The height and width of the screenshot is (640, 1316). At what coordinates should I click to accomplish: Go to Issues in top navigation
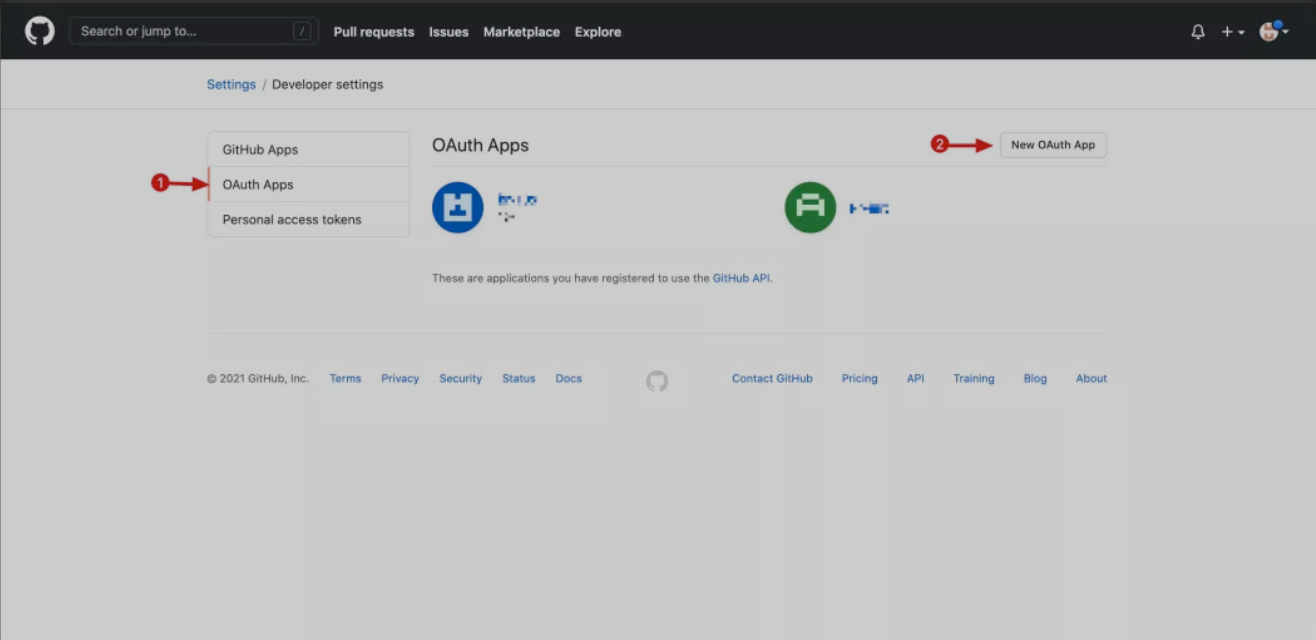click(449, 32)
